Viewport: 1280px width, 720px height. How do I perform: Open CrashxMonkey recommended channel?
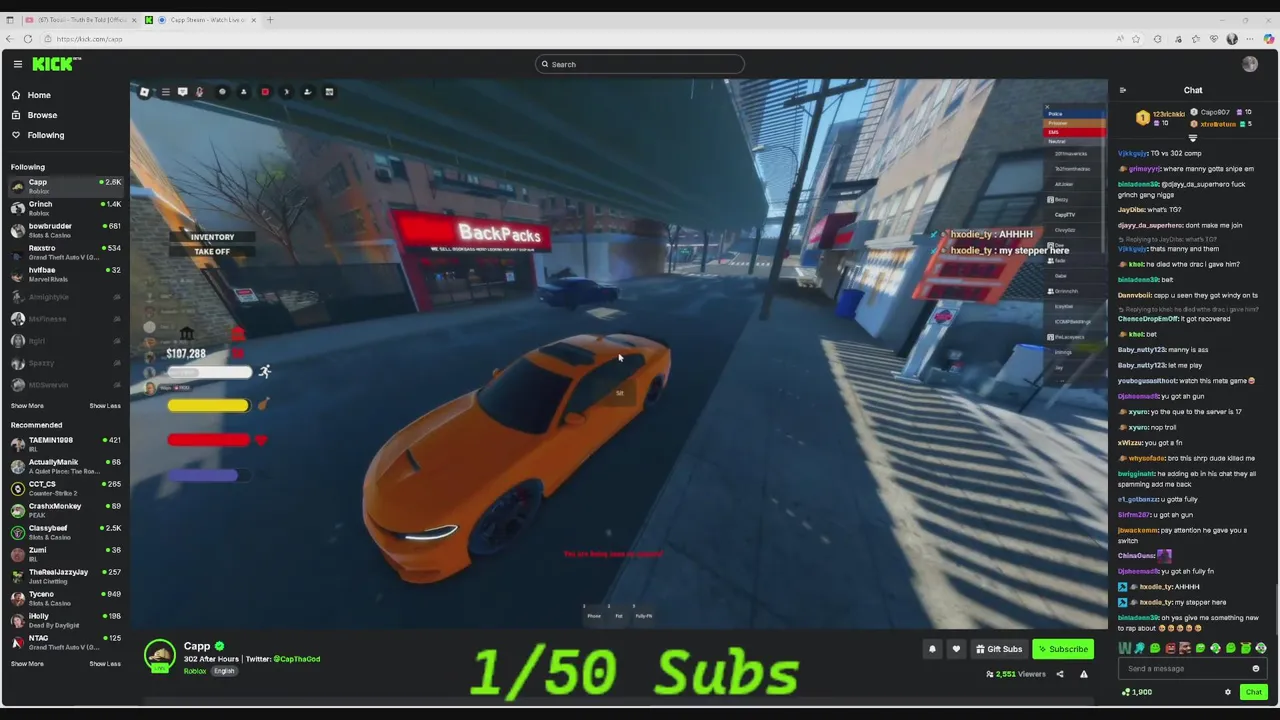coord(65,510)
